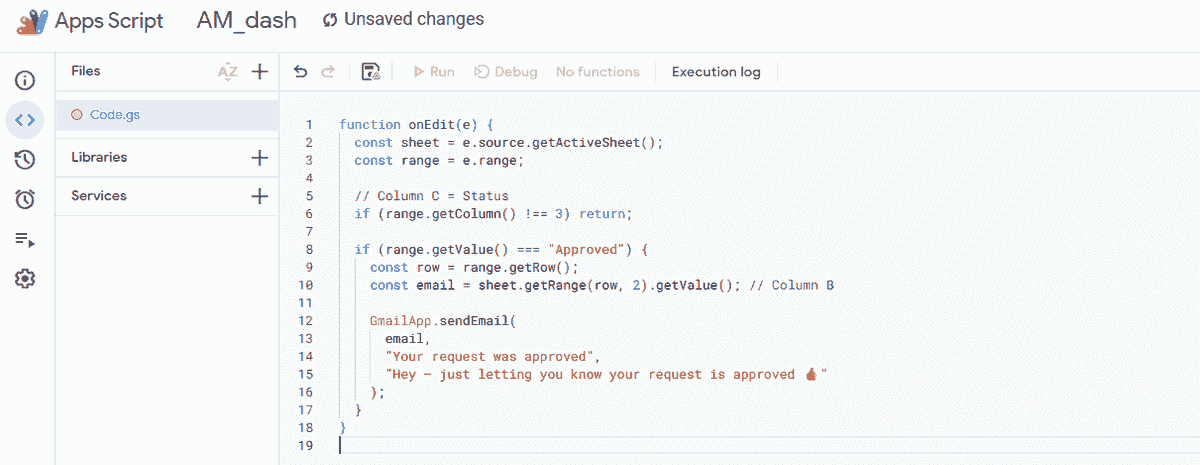This screenshot has width=1200, height=465.
Task: Sort files alphabetically with AZ icon
Action: click(228, 72)
